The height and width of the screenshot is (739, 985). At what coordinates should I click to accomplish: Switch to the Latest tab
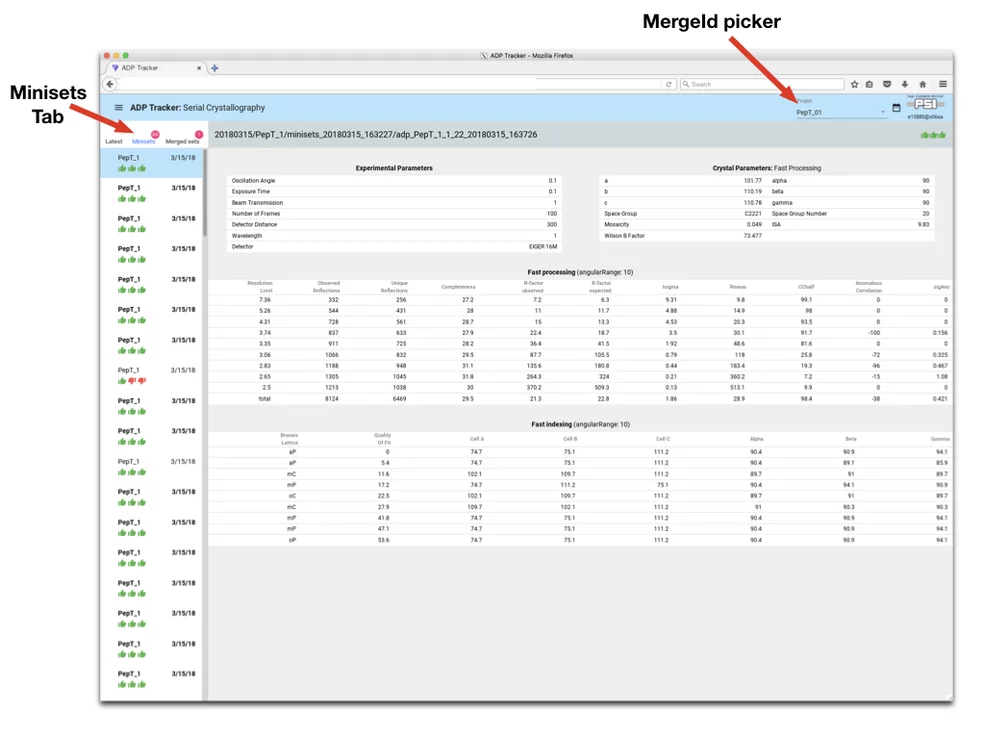coord(114,142)
